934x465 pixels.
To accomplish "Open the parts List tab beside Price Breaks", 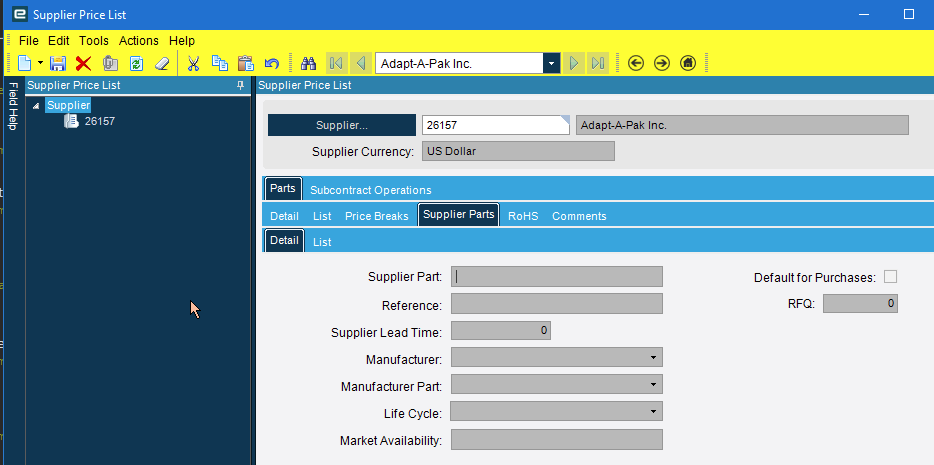I will 322,216.
